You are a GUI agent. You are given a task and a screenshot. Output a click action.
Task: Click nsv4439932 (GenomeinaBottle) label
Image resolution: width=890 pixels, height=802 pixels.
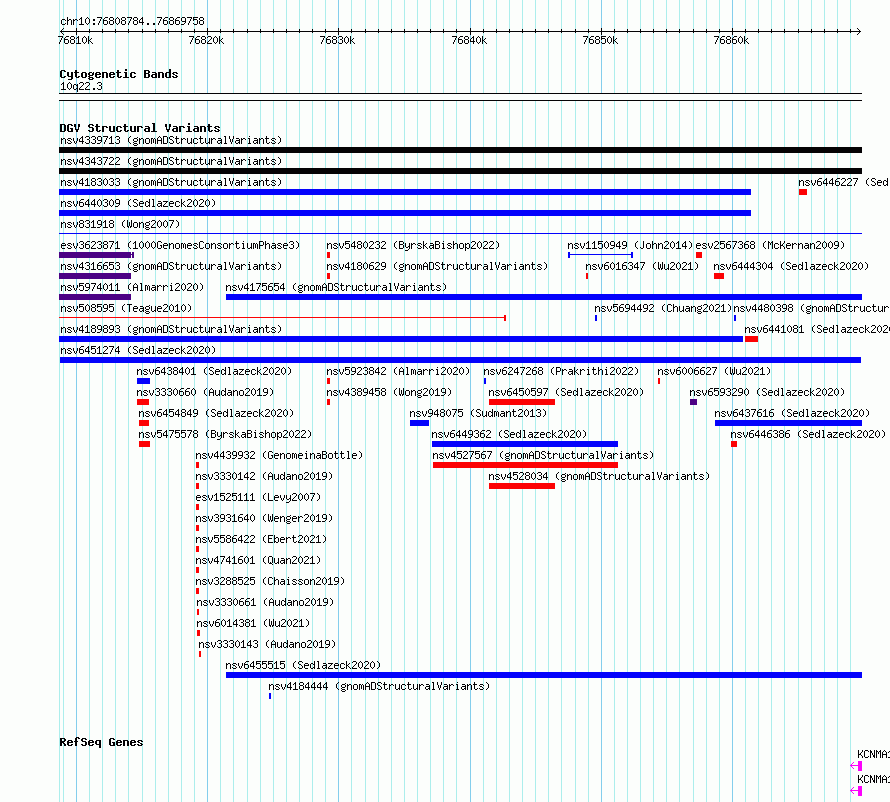pos(279,455)
